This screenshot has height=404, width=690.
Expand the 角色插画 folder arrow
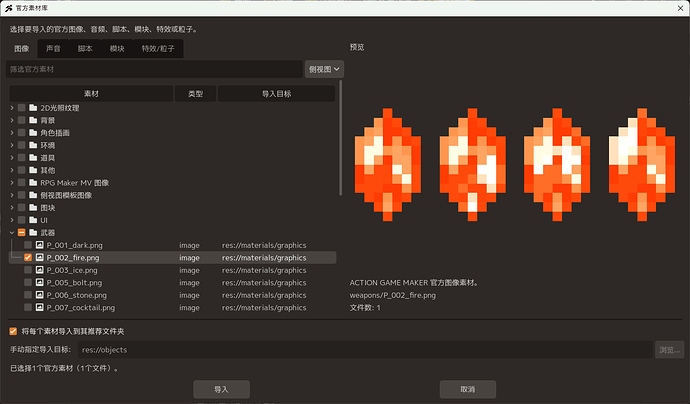coord(12,132)
